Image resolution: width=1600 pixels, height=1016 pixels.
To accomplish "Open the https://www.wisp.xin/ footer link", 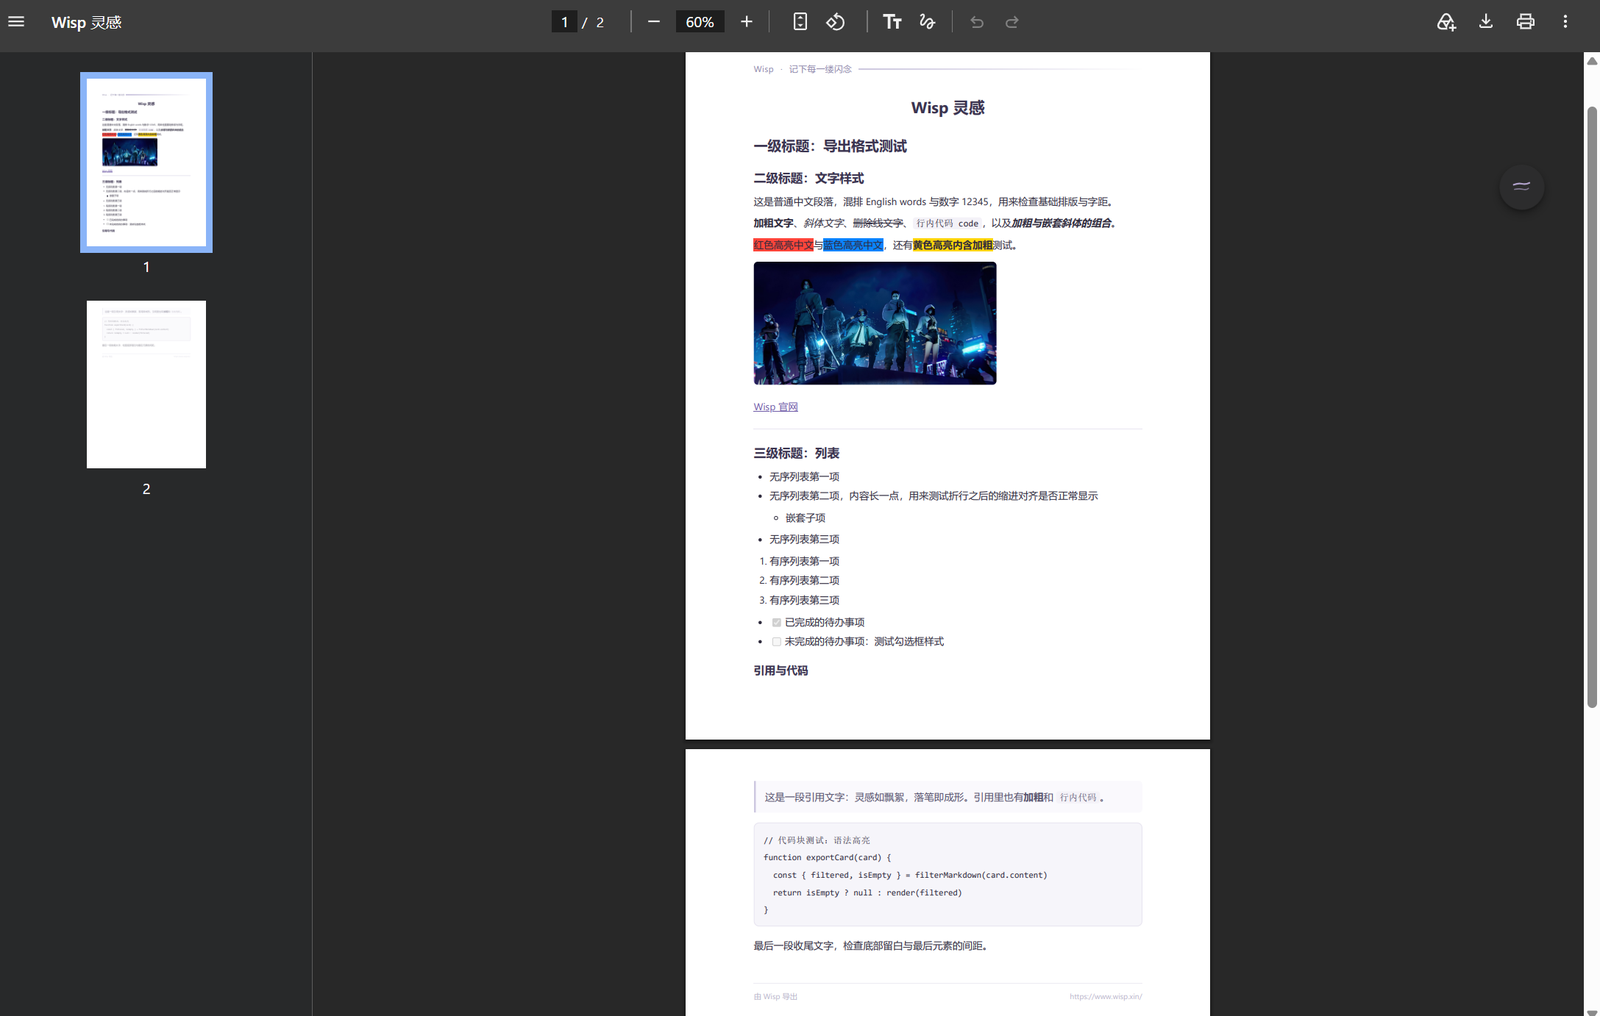I will pyautogui.click(x=1105, y=996).
